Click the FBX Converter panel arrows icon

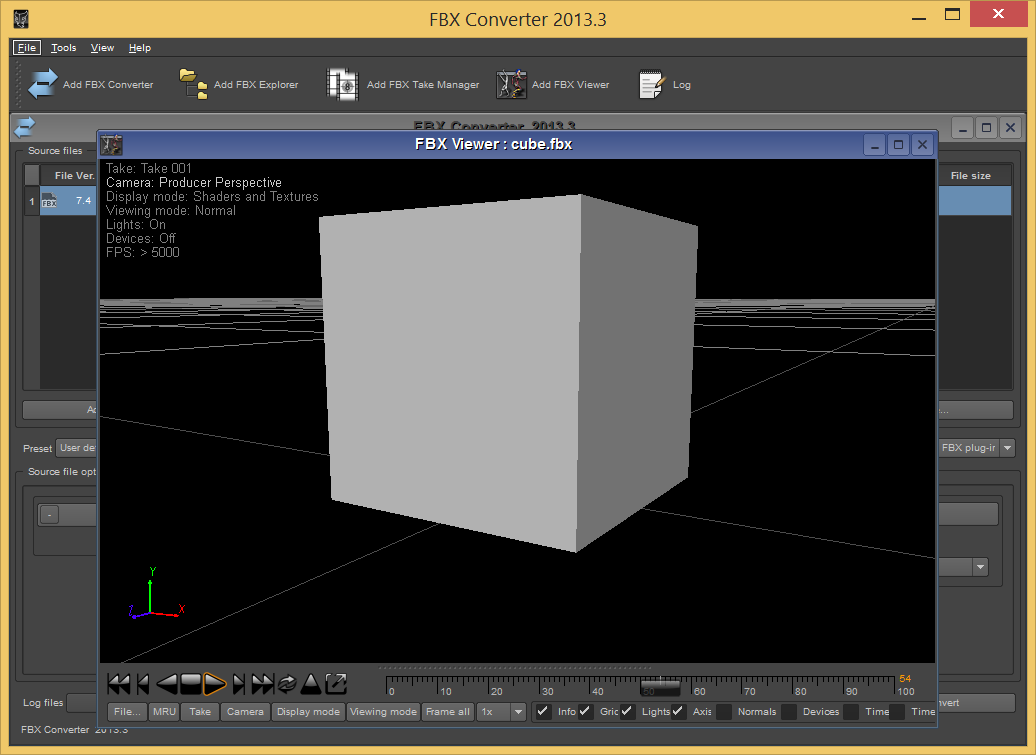(x=24, y=126)
